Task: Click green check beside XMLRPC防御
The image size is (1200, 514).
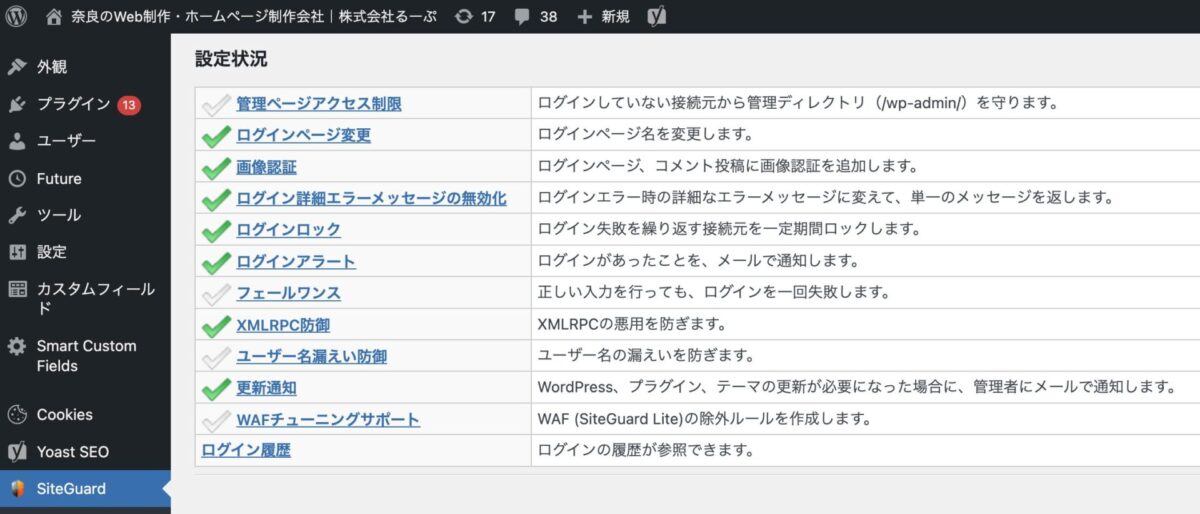Action: pos(216,325)
